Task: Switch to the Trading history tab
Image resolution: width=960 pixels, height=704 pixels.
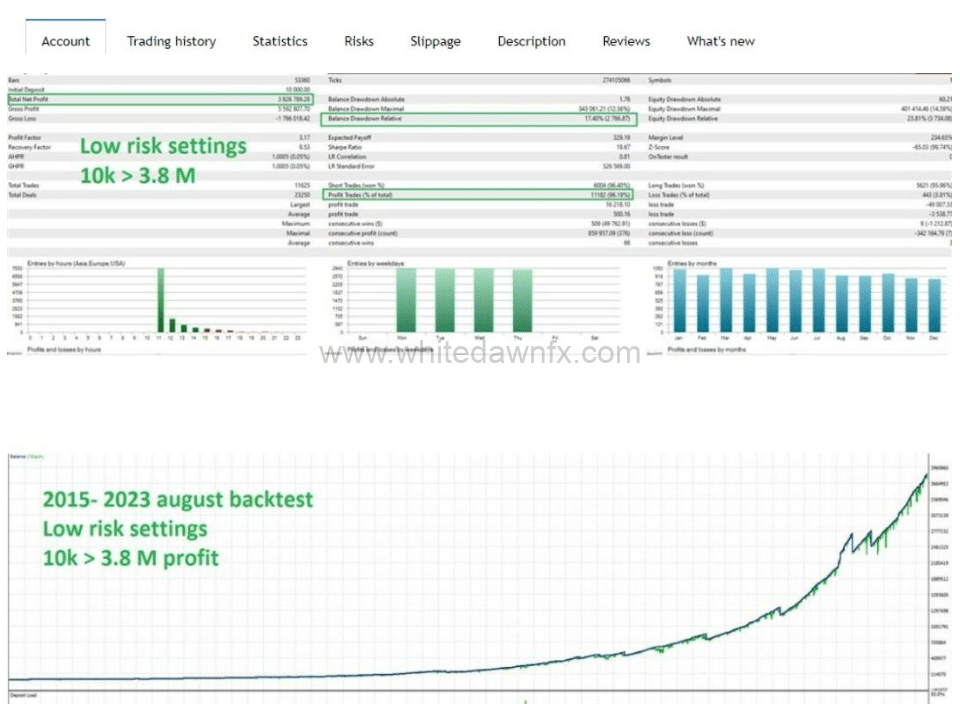Action: 171,41
